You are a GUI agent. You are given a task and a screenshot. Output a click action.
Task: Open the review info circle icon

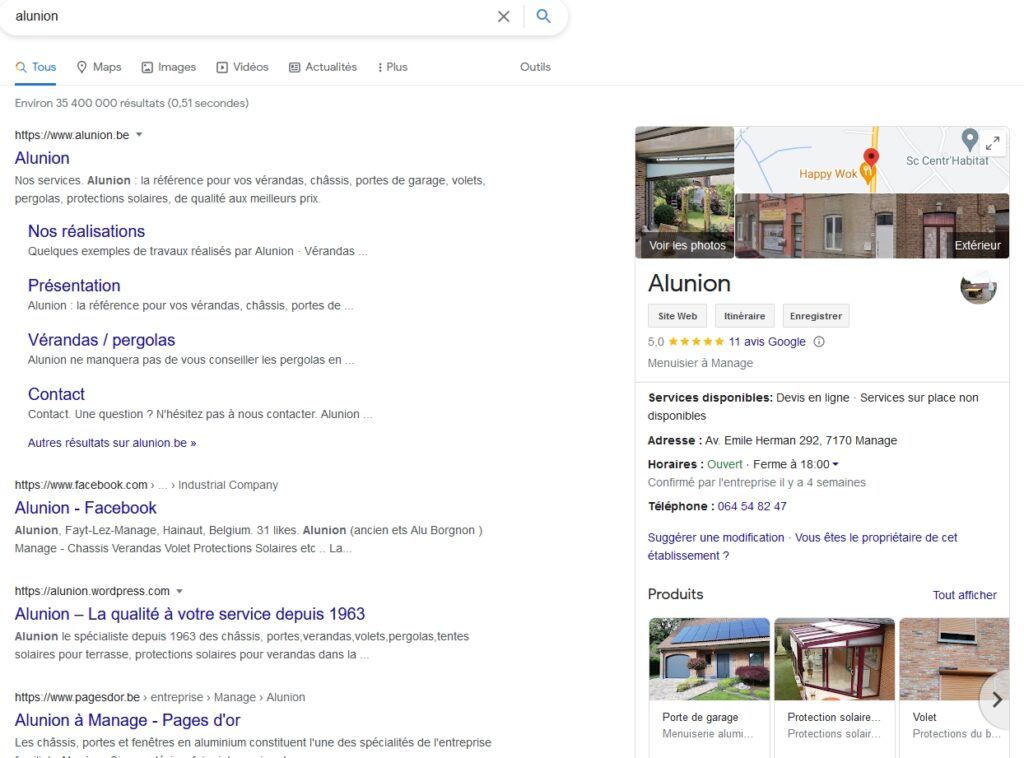819,341
